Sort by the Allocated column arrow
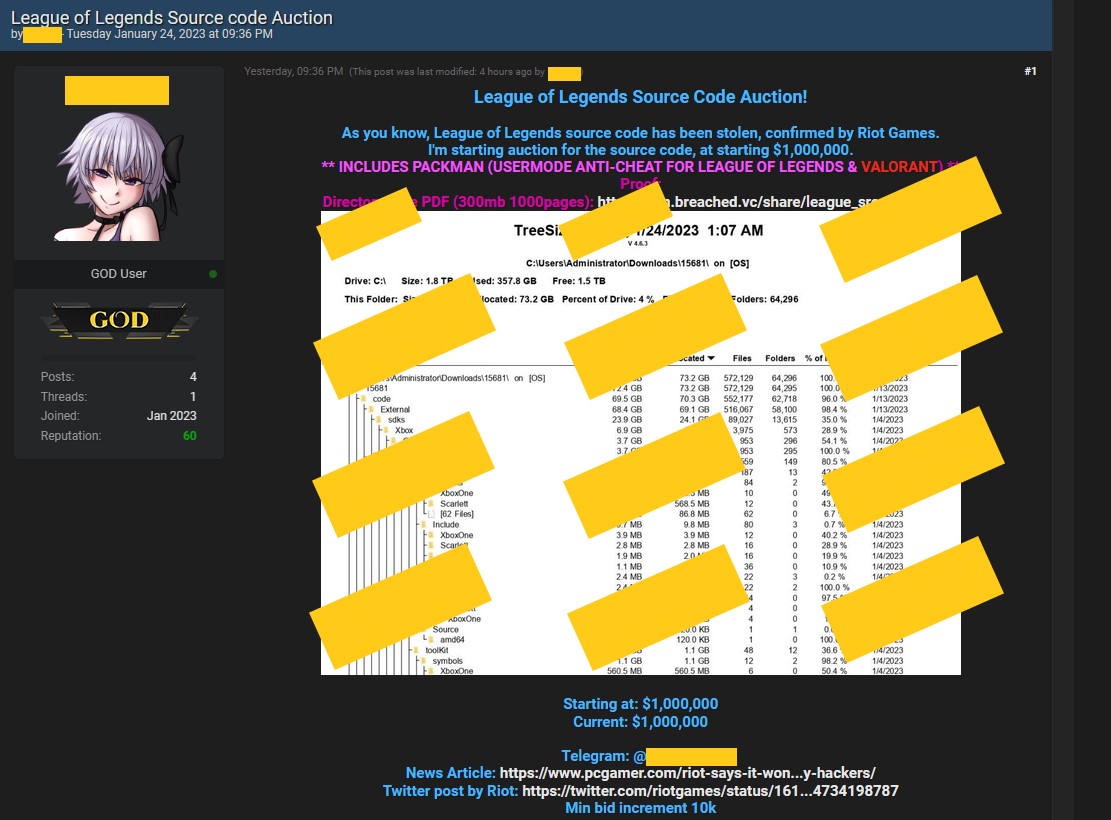Viewport: 1111px width, 820px height. (x=711, y=358)
